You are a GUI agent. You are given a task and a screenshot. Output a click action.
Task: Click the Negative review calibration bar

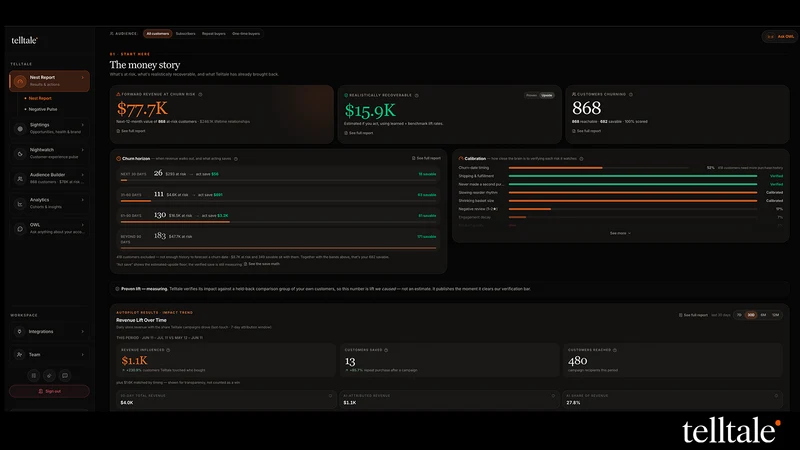(x=633, y=209)
